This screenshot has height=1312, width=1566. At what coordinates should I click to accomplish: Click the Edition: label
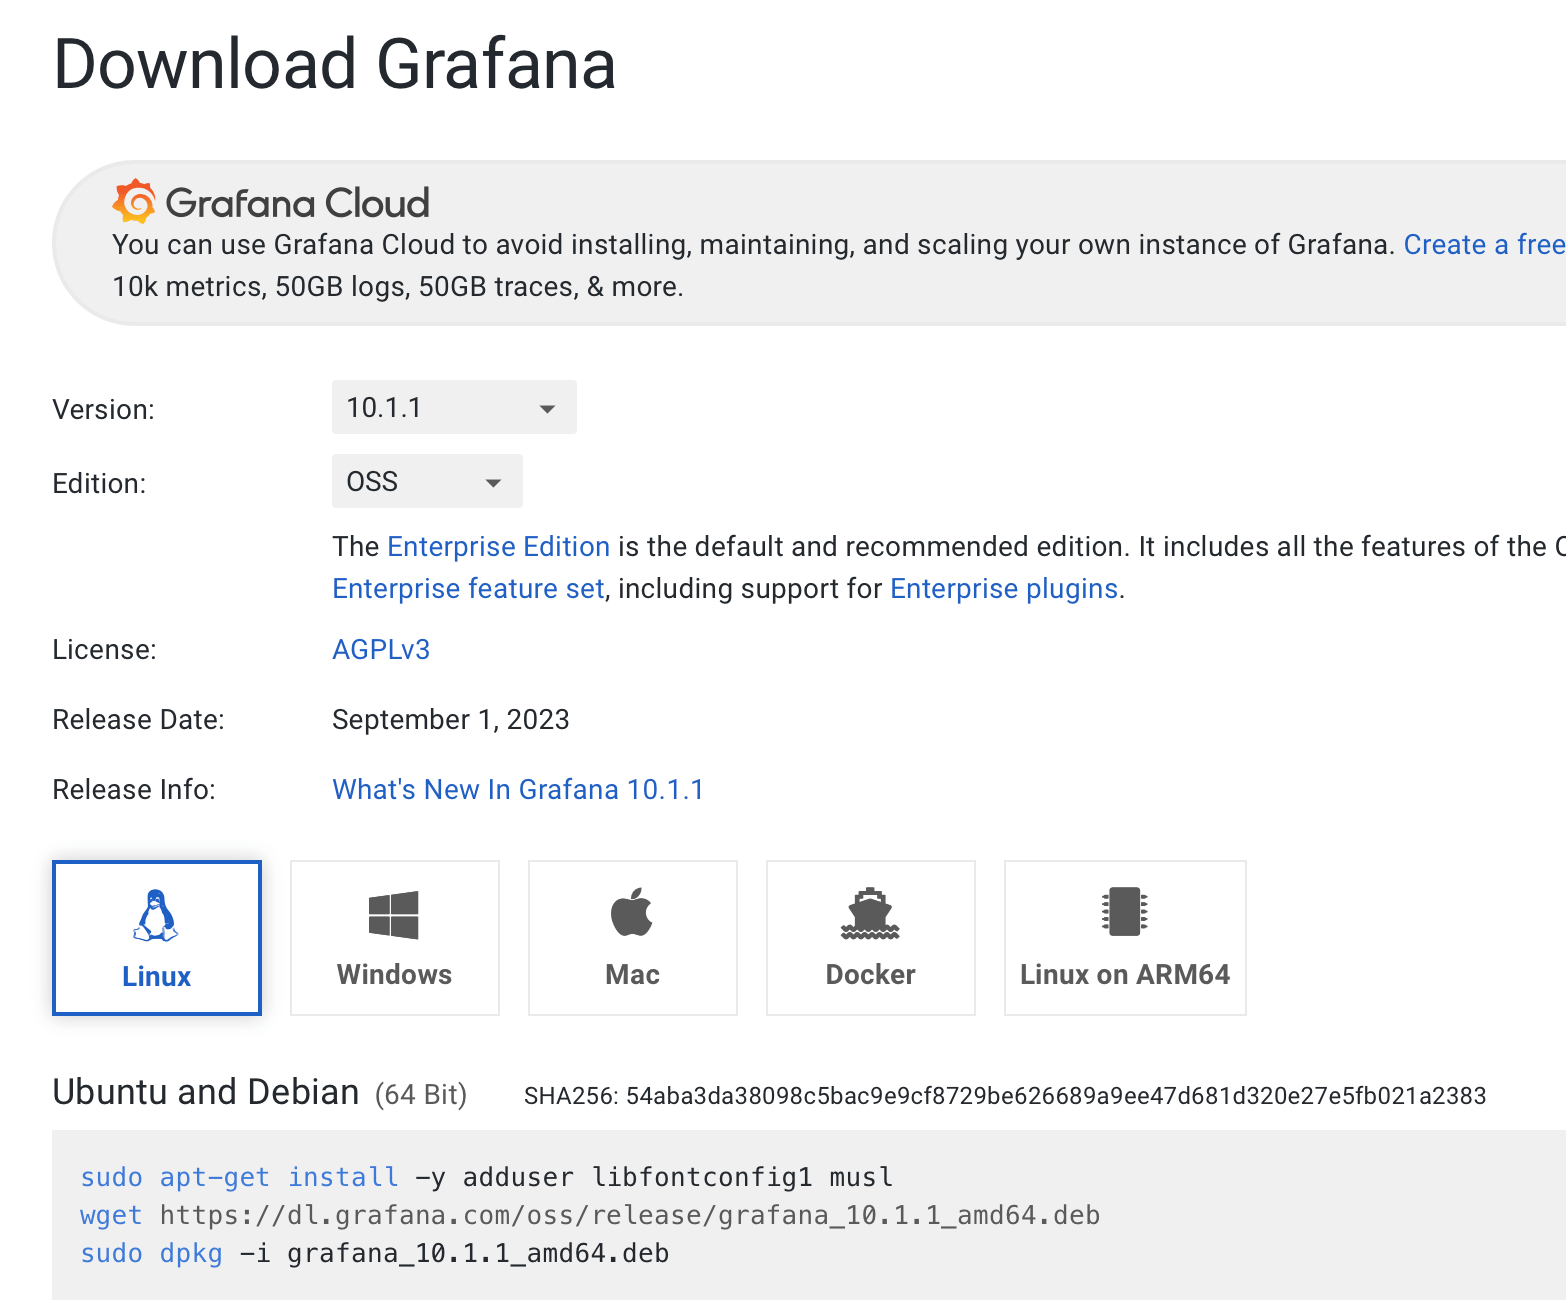coord(99,483)
